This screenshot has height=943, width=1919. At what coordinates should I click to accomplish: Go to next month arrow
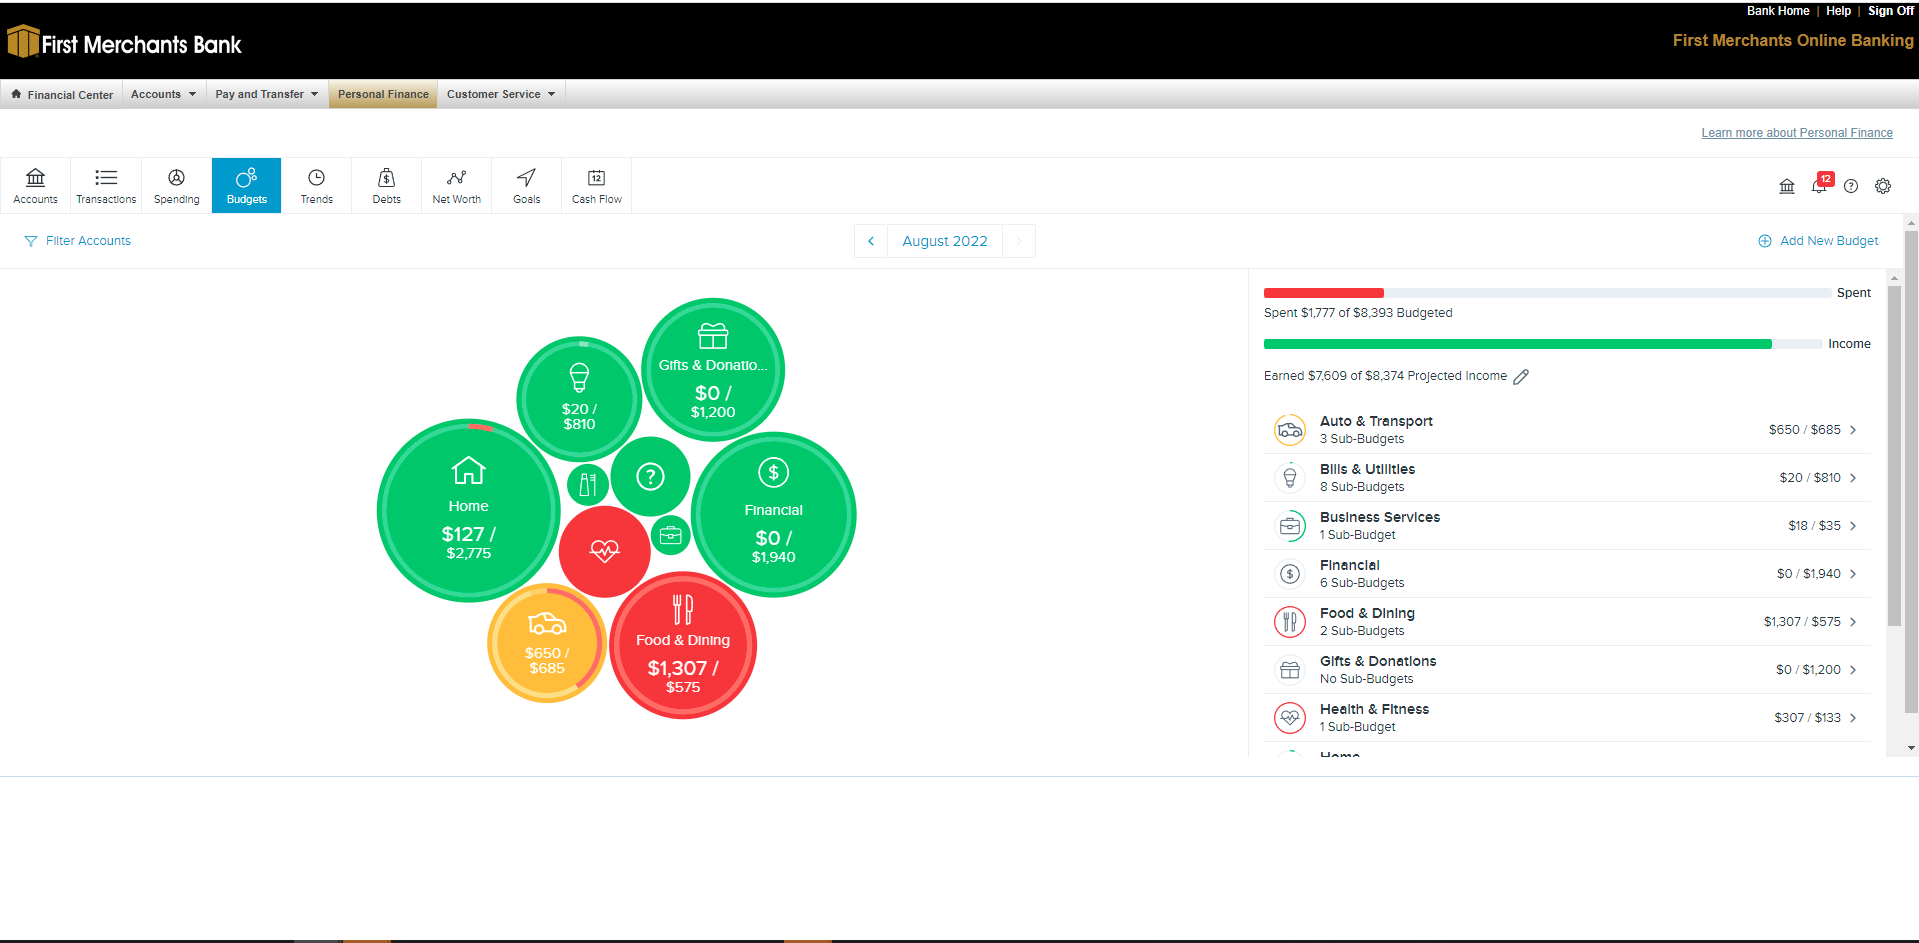[x=1019, y=241]
